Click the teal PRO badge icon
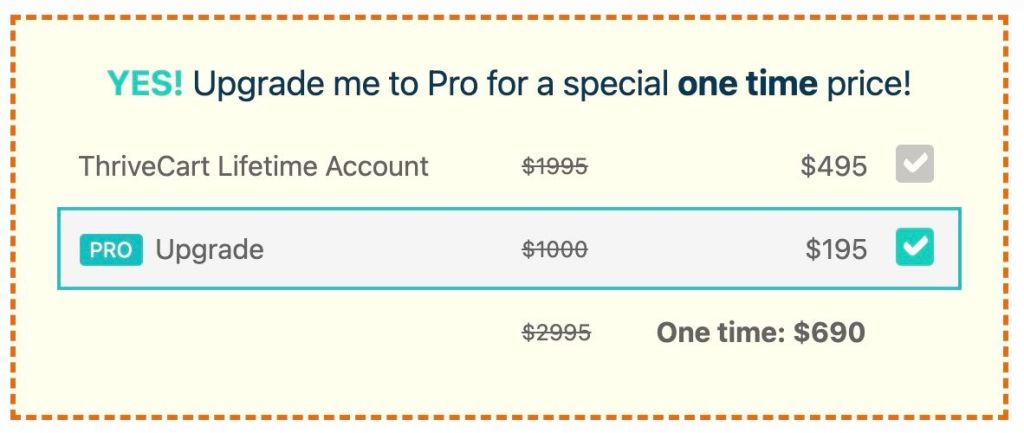Viewport: 1024px width, 433px height. [x=111, y=249]
